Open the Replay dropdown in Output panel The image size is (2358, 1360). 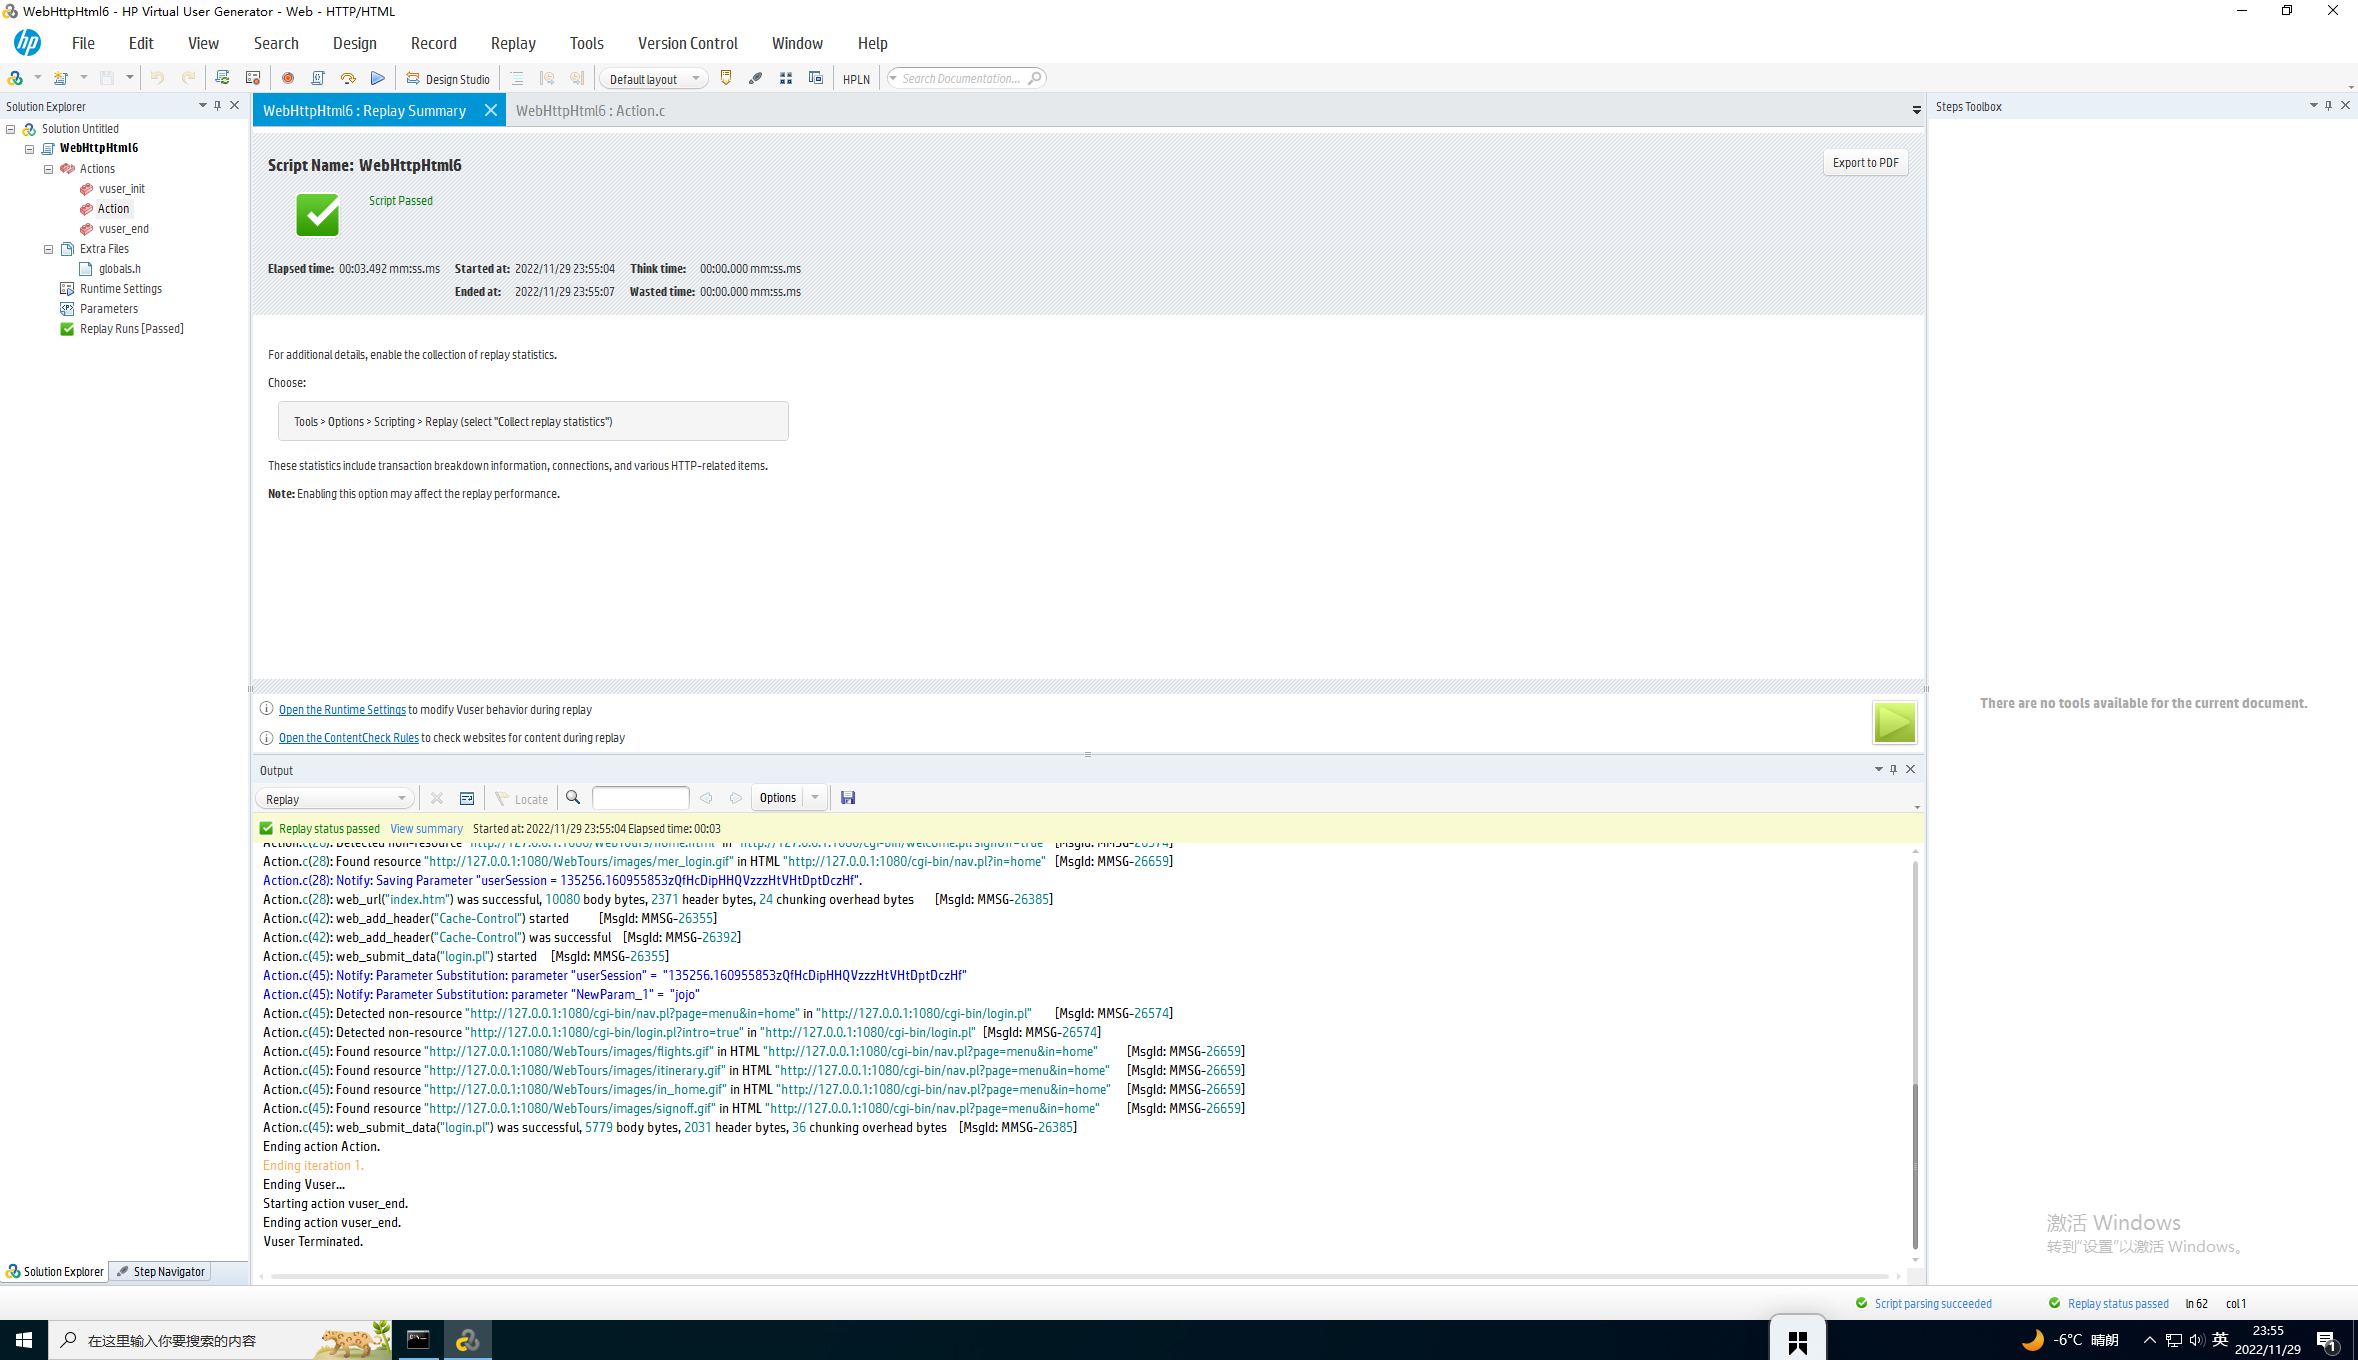click(335, 799)
